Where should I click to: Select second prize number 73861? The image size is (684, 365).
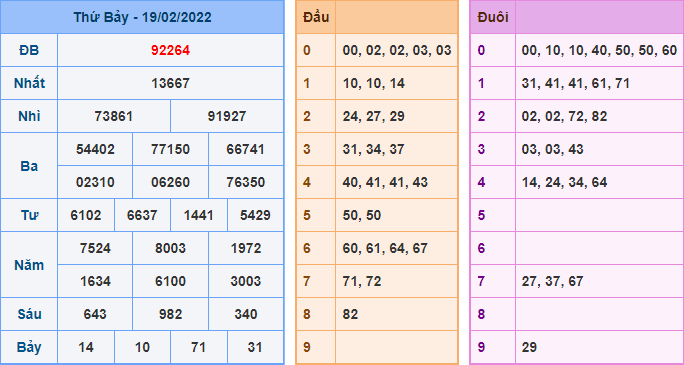(x=114, y=116)
